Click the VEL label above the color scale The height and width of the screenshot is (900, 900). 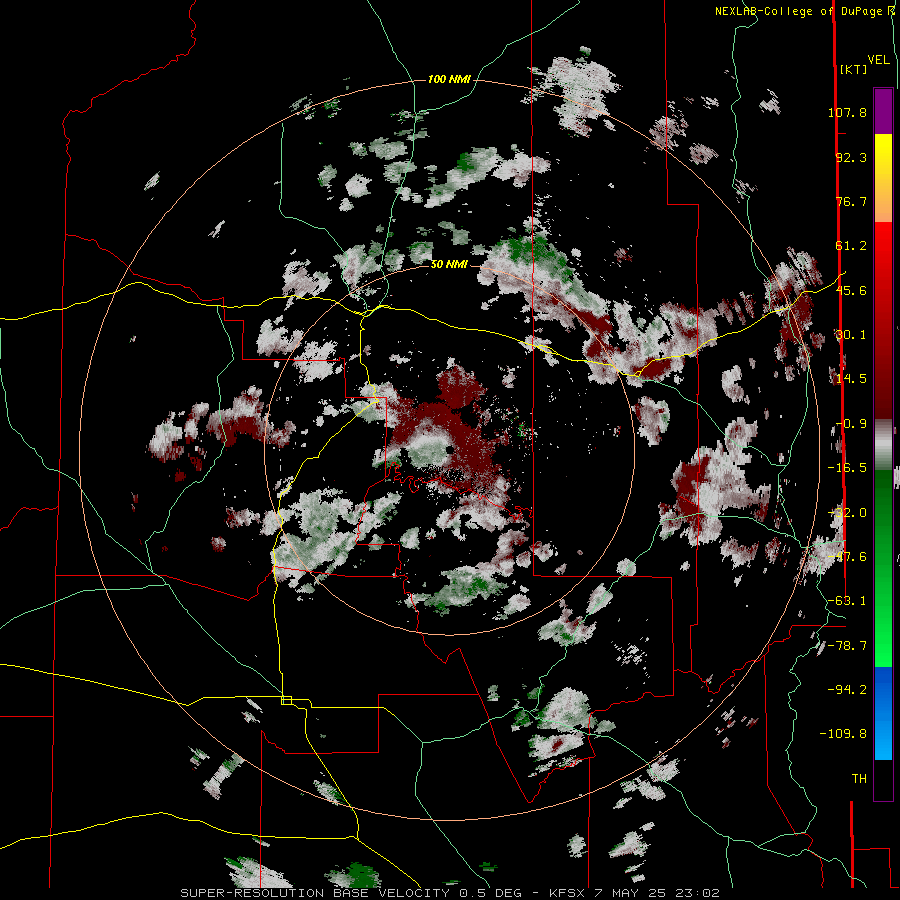pos(878,60)
